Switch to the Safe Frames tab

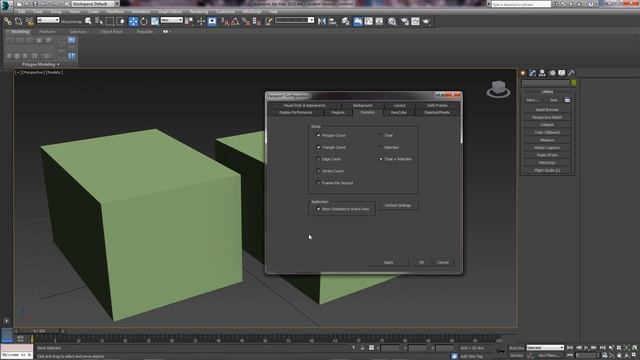(x=437, y=105)
